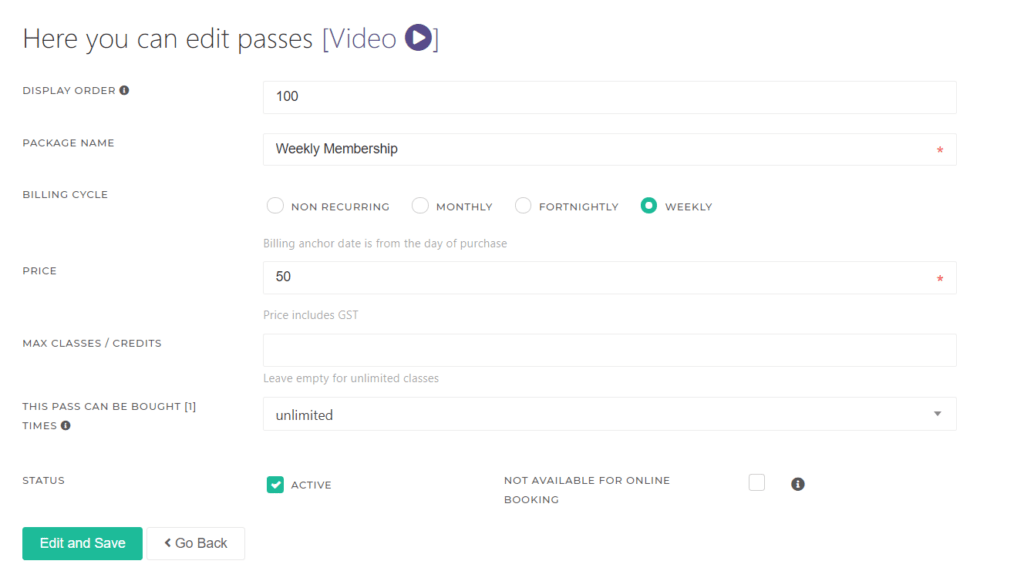This screenshot has width=1024, height=581.
Task: Click into the Price field showing 50
Action: click(600, 277)
